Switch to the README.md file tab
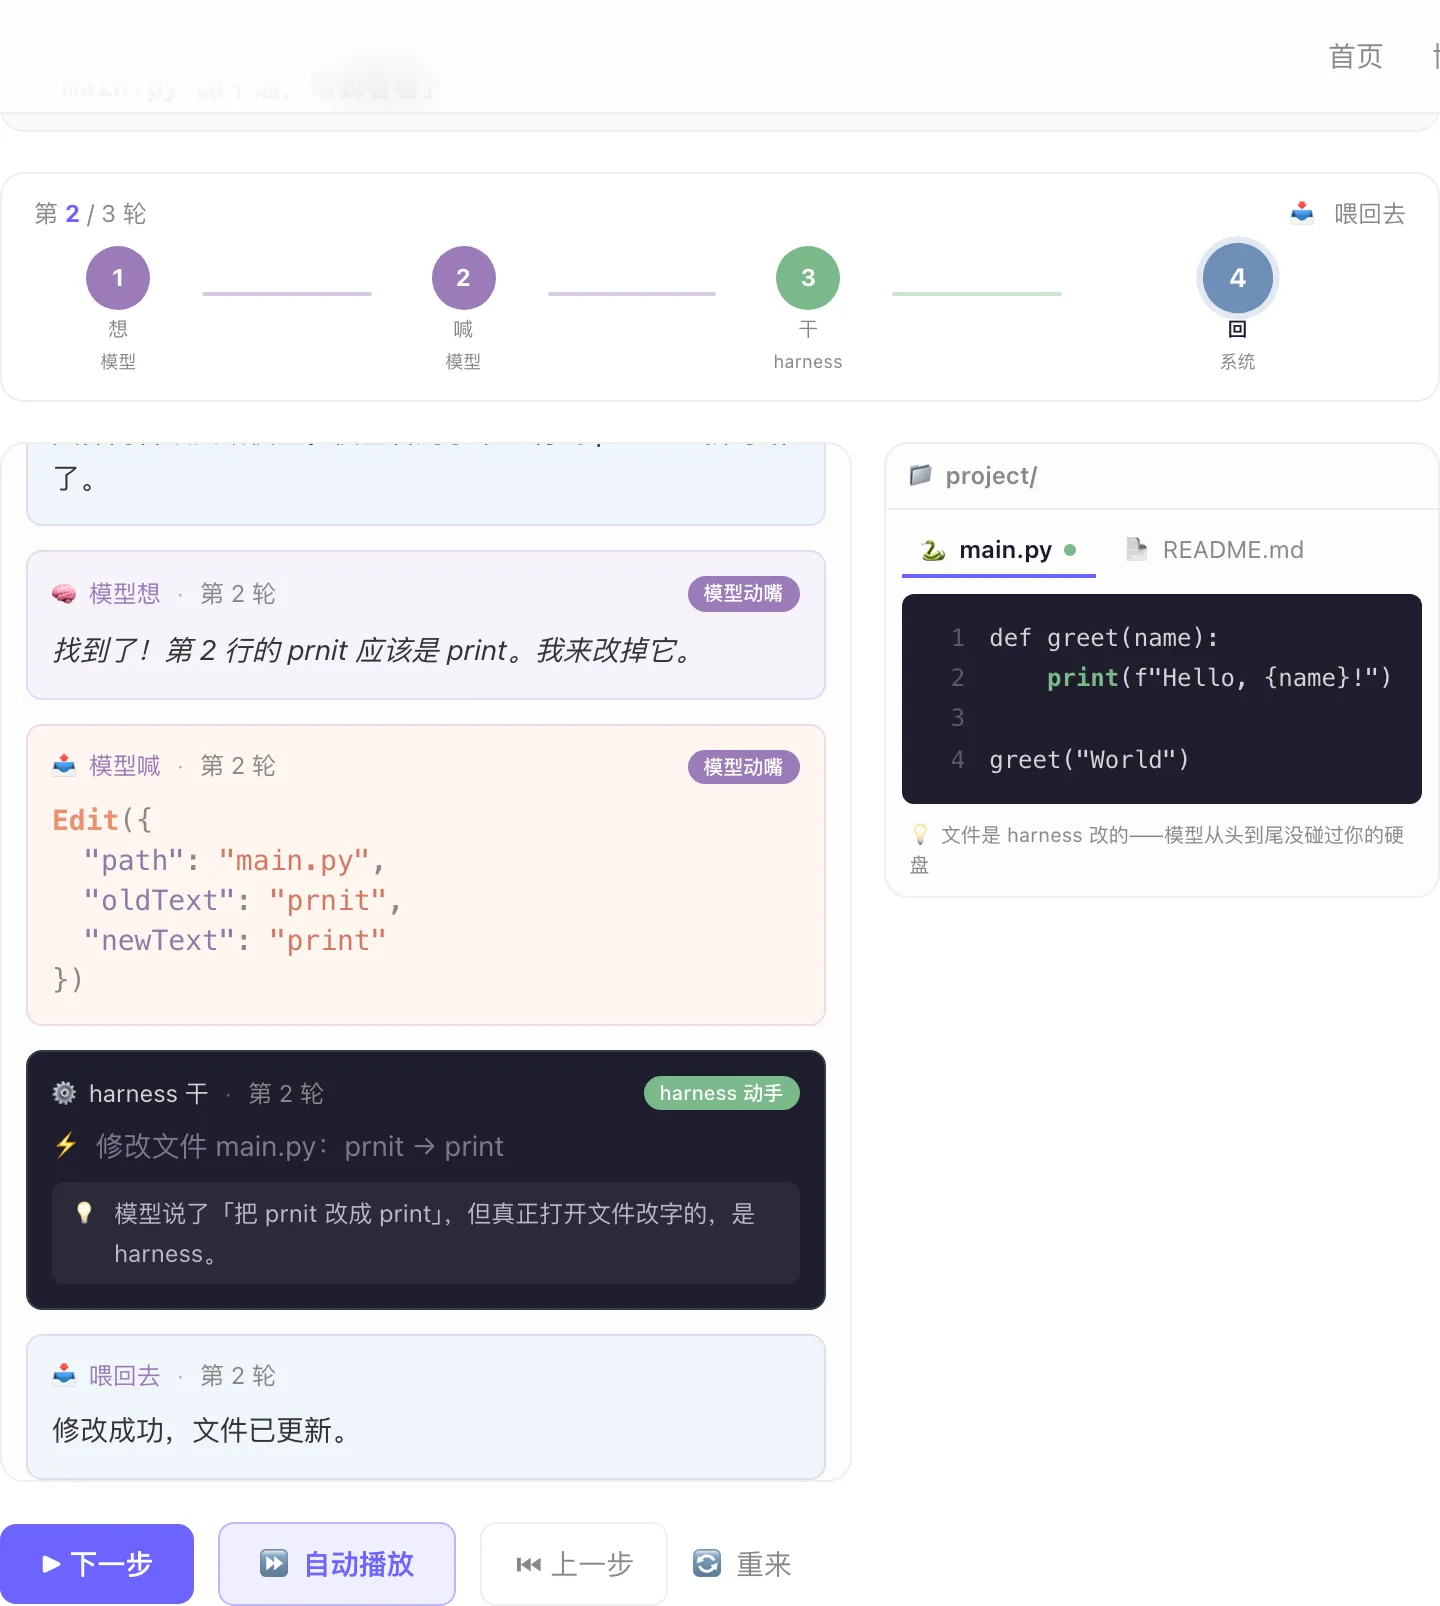Screen dimensions: 1440x1606 (x=1215, y=550)
